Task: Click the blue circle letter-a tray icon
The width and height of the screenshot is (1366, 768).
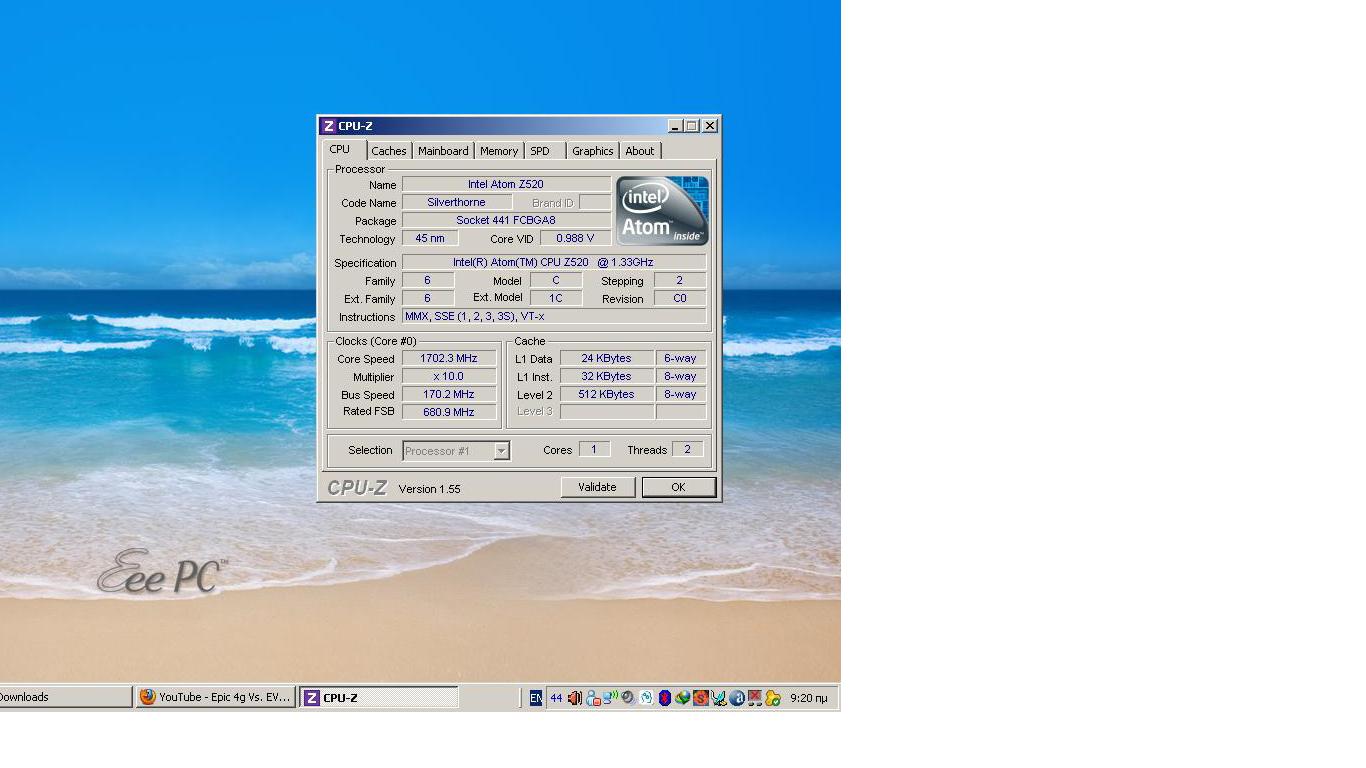Action: coord(737,698)
